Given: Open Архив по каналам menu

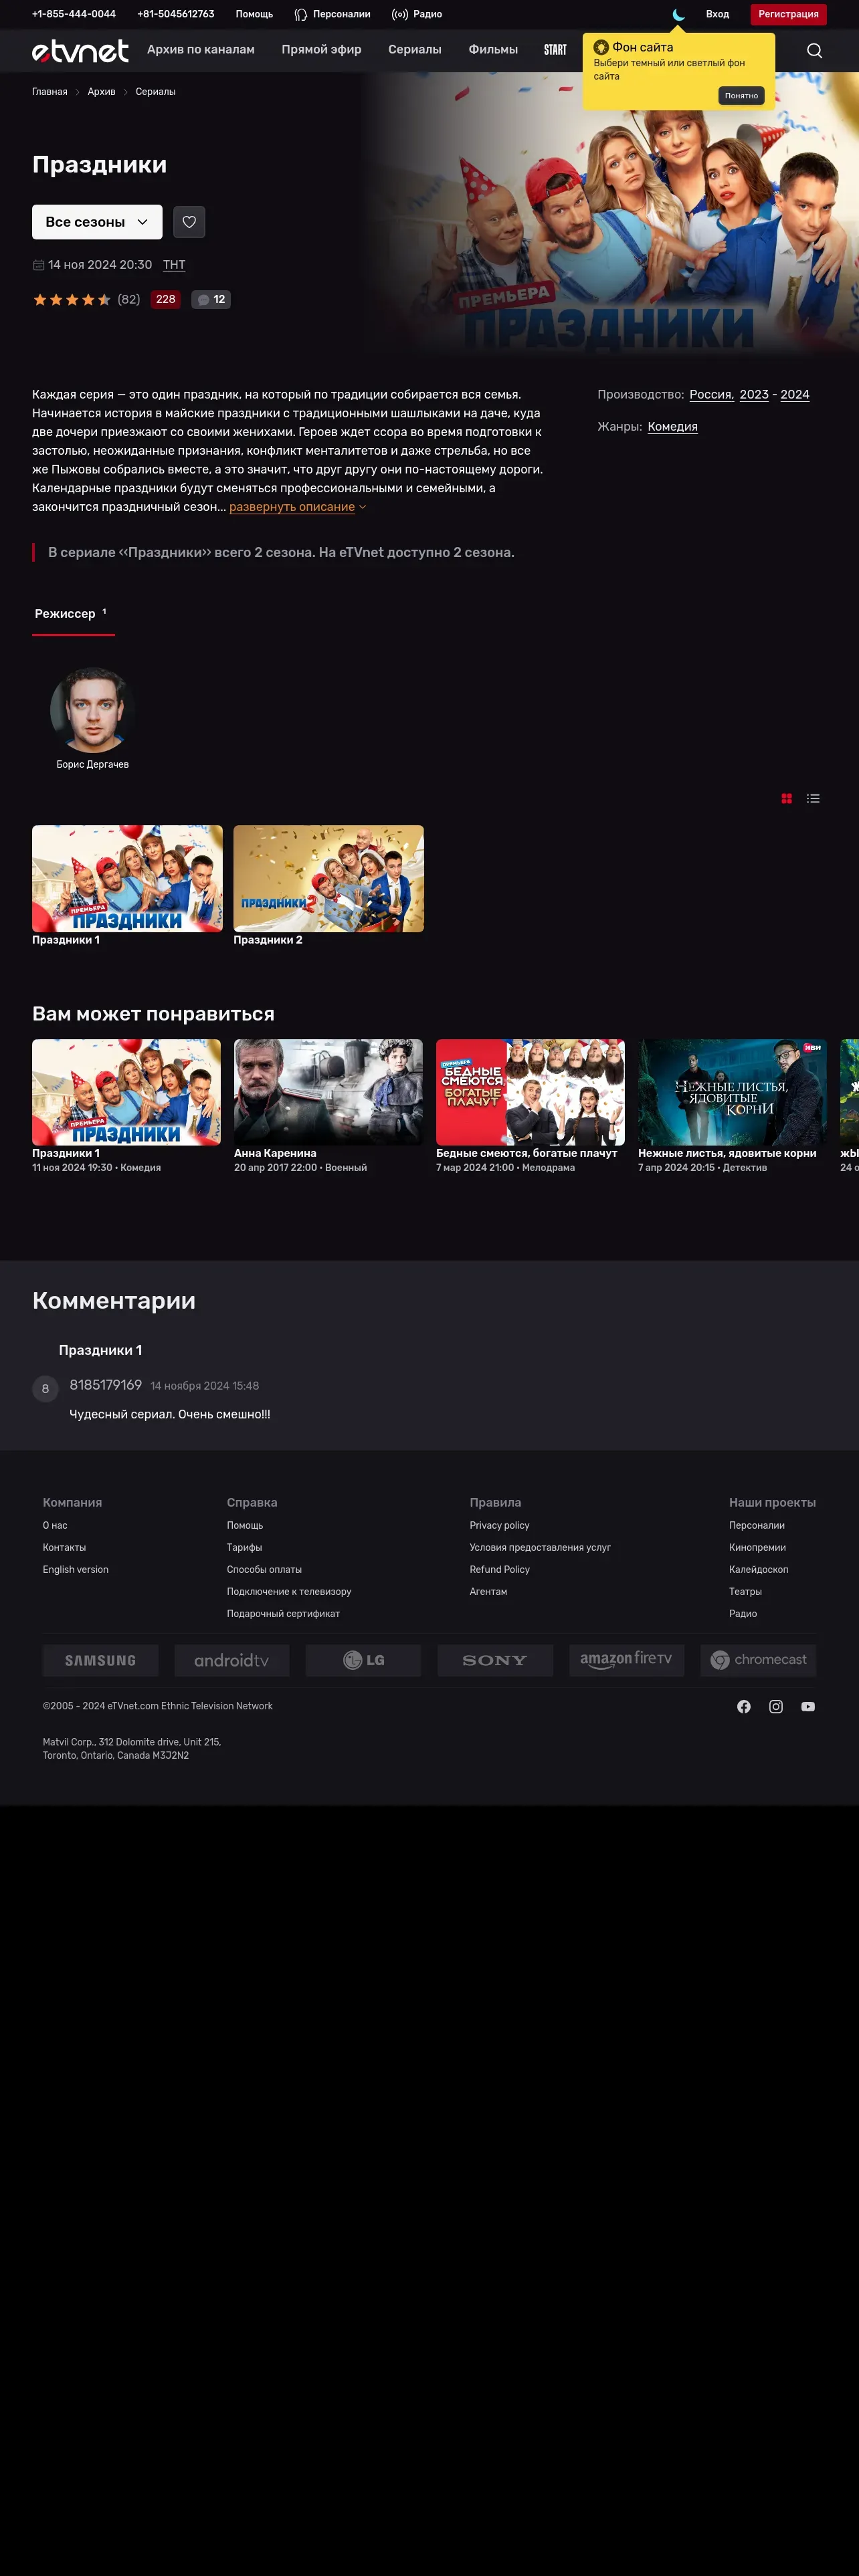Looking at the screenshot, I should click(x=200, y=50).
